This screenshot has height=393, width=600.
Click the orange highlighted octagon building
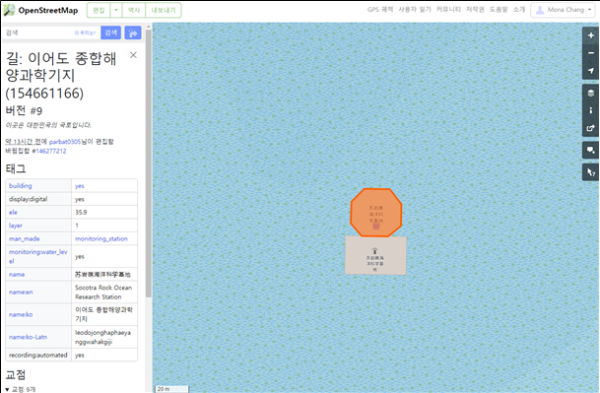(x=376, y=212)
